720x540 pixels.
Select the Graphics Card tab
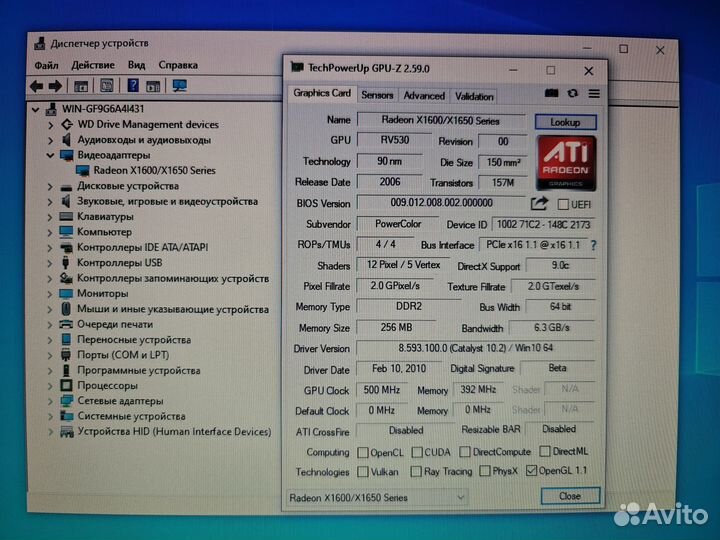point(321,93)
